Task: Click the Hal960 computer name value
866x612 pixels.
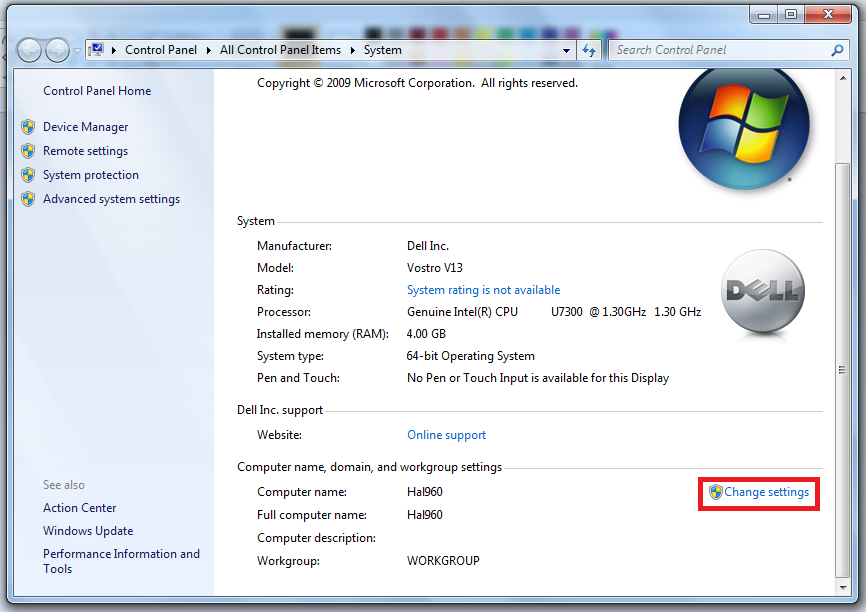Action: coord(425,492)
